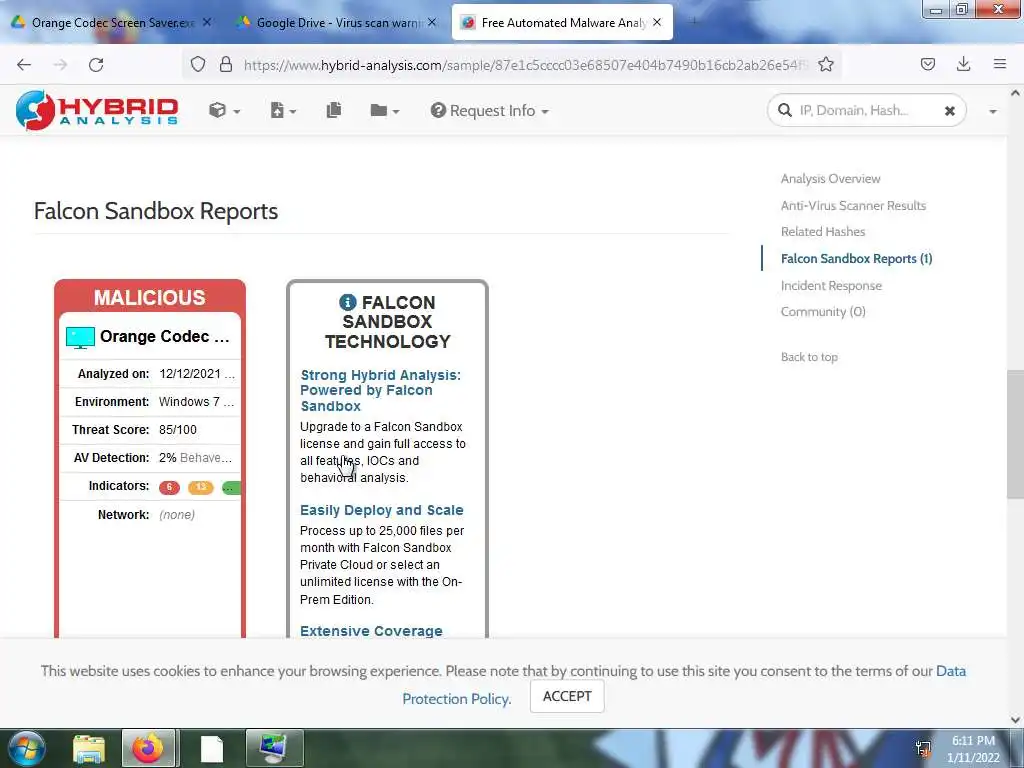Screen dimensions: 1024x768
Task: Click the system tray network icon
Action: click(923, 748)
